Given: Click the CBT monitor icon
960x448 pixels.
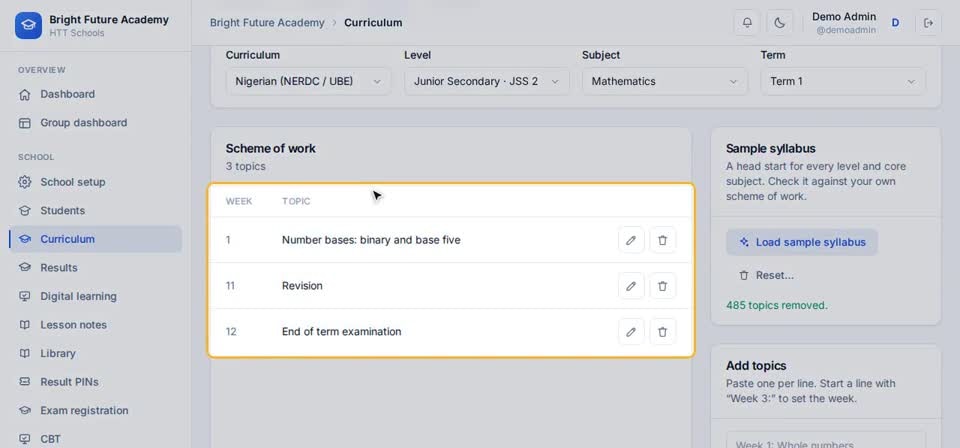Looking at the screenshot, I should [x=24, y=439].
